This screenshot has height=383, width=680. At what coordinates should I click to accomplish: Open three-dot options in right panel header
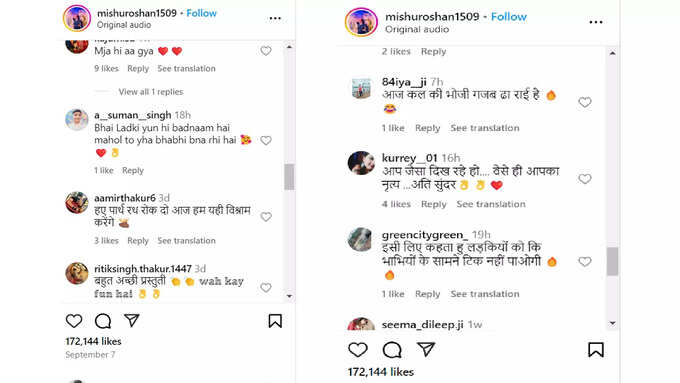[x=596, y=22]
